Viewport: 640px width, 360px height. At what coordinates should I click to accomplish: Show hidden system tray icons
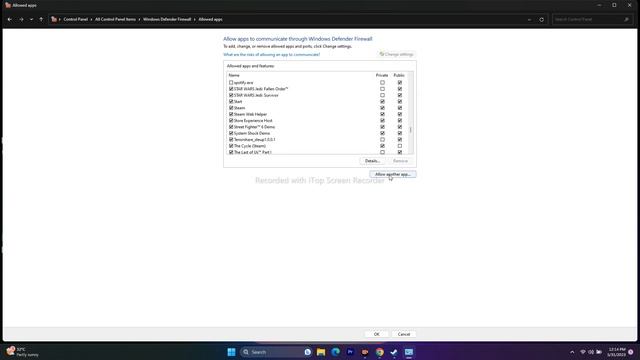click(572, 352)
